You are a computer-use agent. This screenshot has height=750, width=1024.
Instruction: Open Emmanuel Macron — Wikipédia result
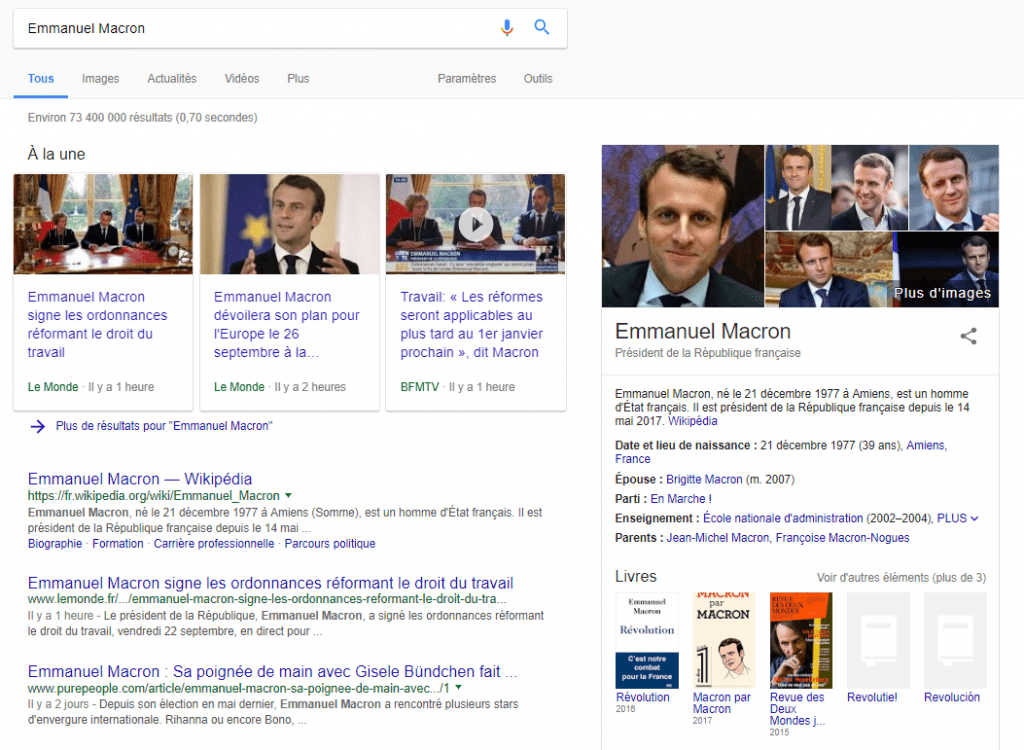(x=140, y=479)
